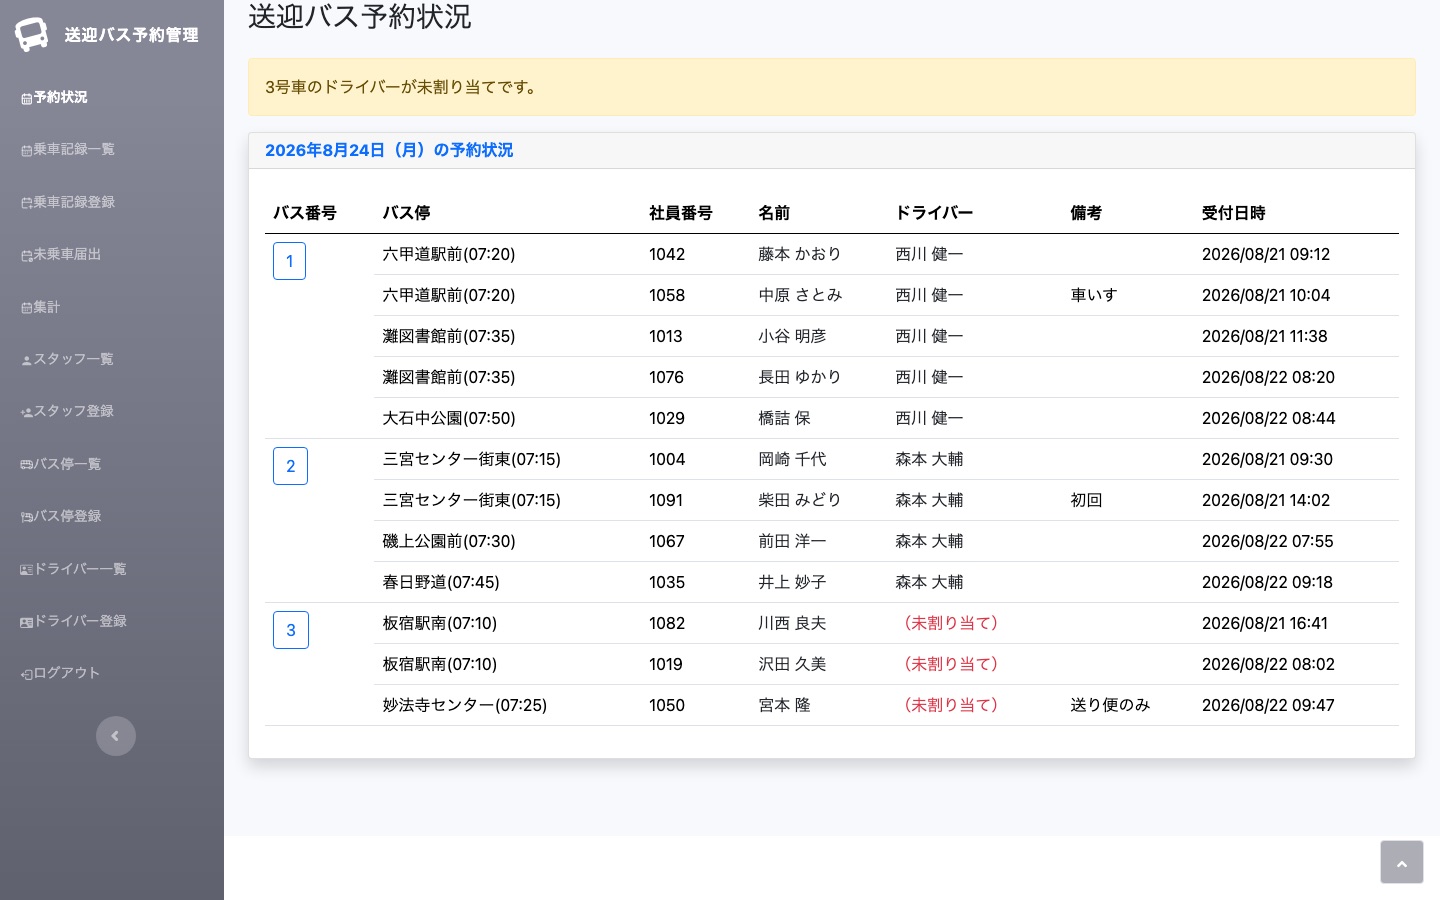Click the name 藤本 かおり

coord(800,254)
